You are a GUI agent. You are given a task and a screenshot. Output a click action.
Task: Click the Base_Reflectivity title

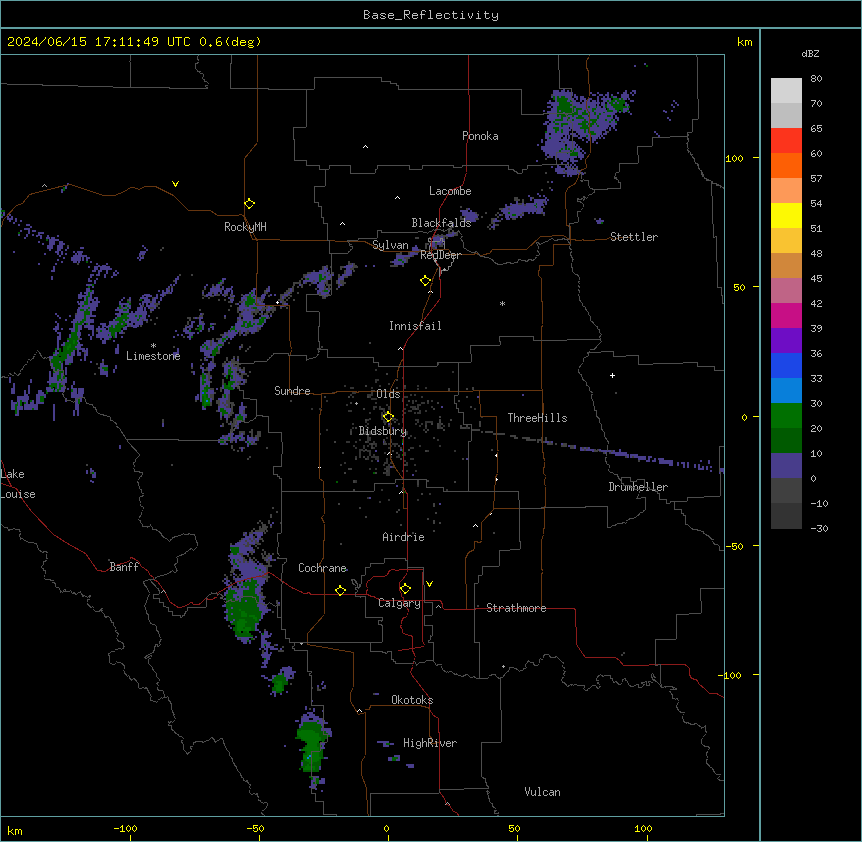431,15
